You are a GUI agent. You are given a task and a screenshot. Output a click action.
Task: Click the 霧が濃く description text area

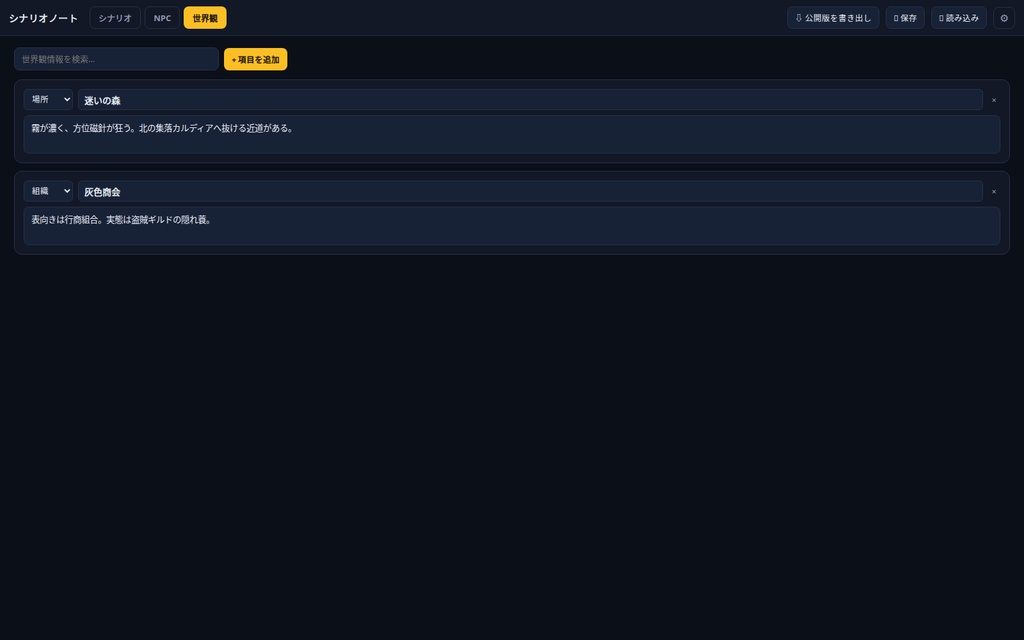[511, 135]
